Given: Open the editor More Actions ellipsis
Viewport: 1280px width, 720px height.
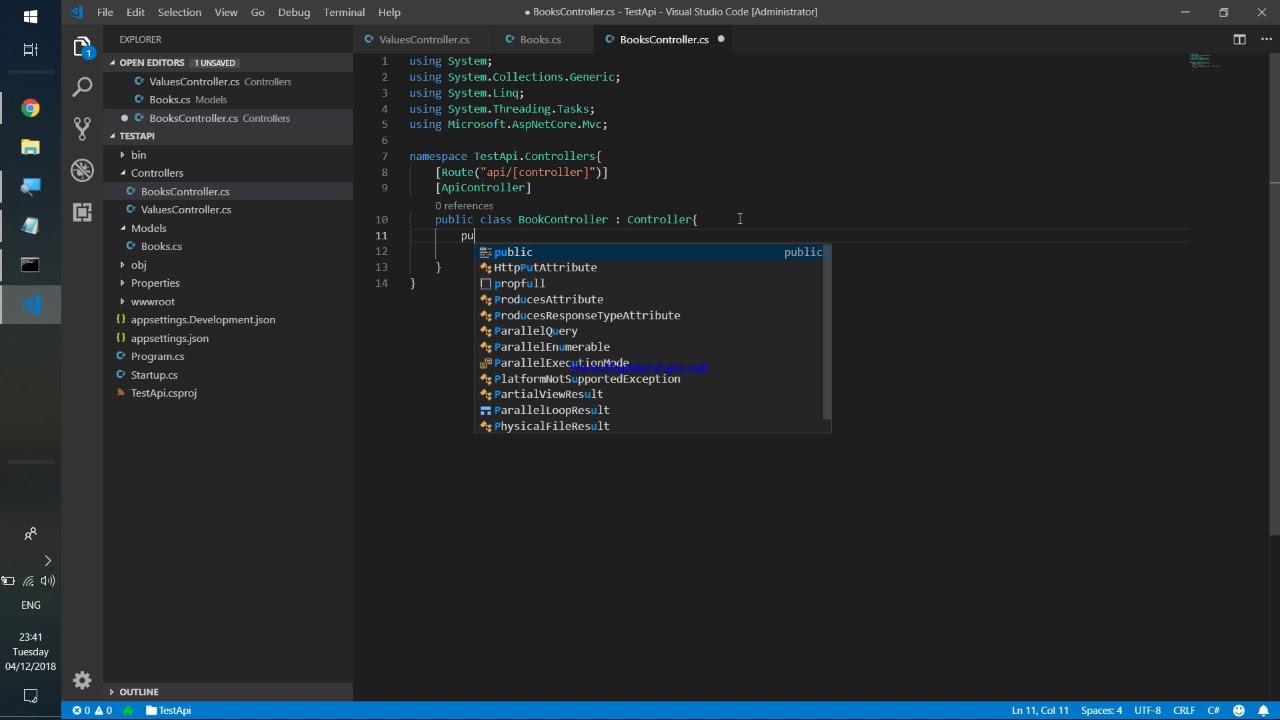Looking at the screenshot, I should 1265,39.
